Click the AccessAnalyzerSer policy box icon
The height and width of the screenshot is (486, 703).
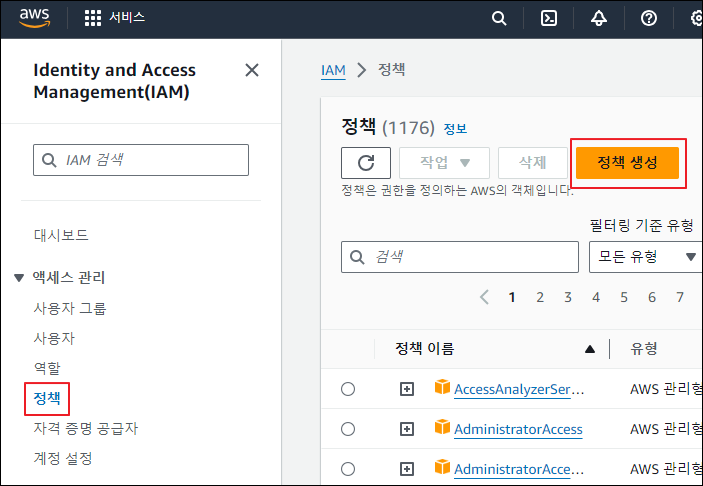coord(442,387)
